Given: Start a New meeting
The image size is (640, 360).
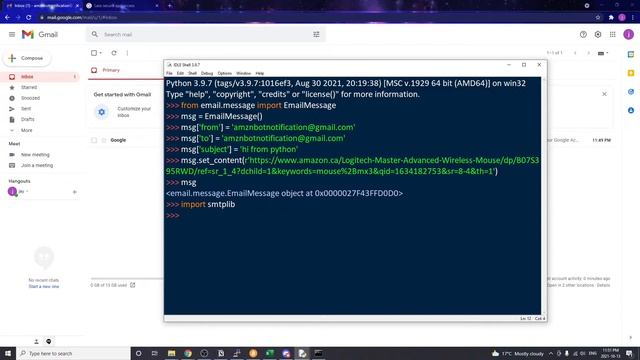Looking at the screenshot, I should pos(35,155).
